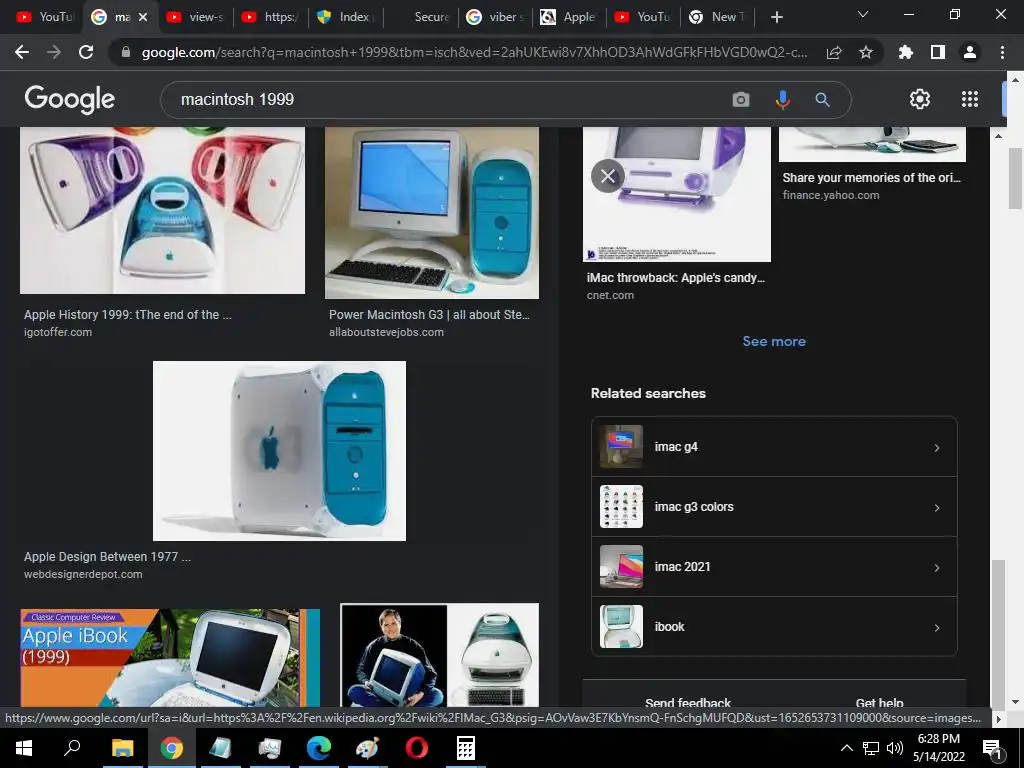Viewport: 1024px width, 768px height.
Task: Open the Google apps grid
Action: (x=970, y=99)
